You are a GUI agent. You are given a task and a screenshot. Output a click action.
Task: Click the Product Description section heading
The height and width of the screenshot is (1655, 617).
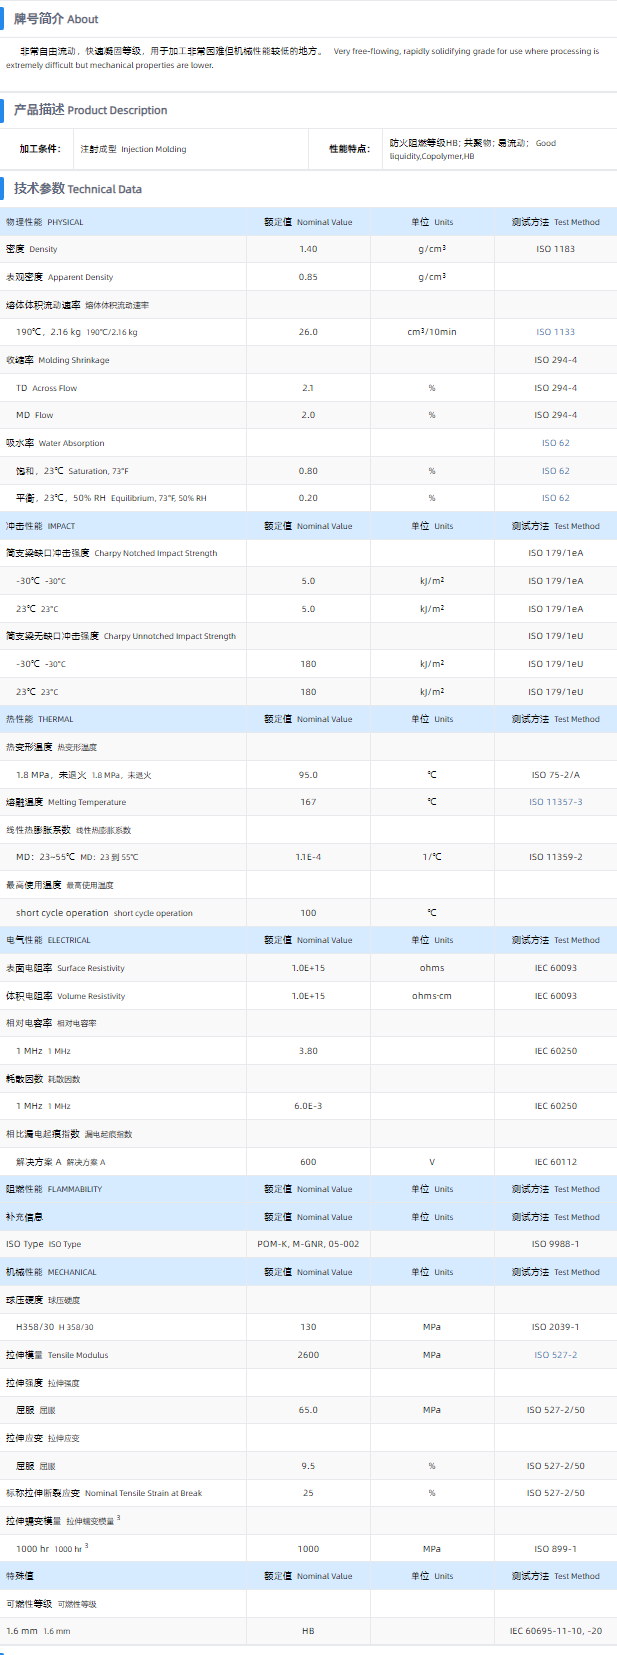pyautogui.click(x=90, y=110)
